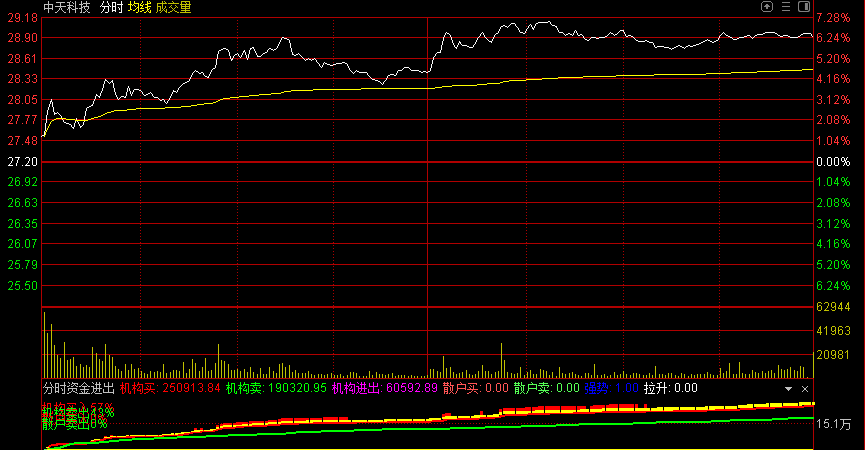
Task: Click the 29.18 top price axis label
Action: pyautogui.click(x=21, y=18)
